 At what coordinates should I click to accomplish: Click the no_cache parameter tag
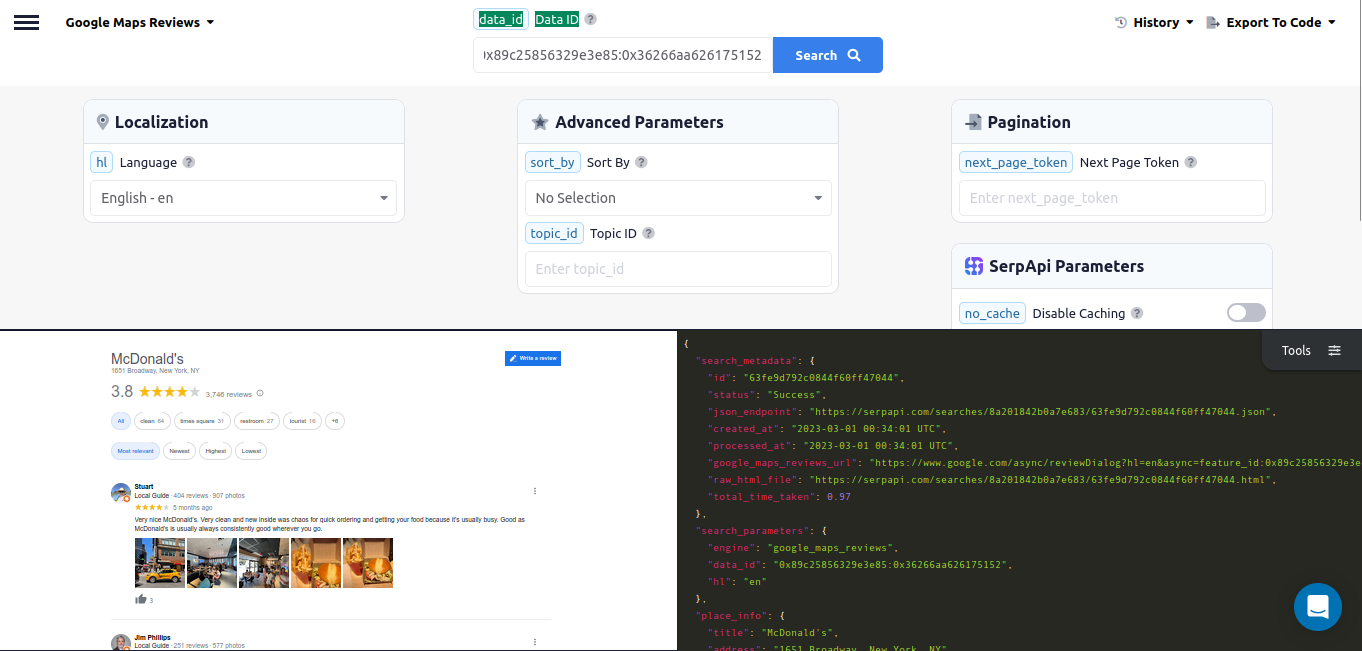(992, 313)
